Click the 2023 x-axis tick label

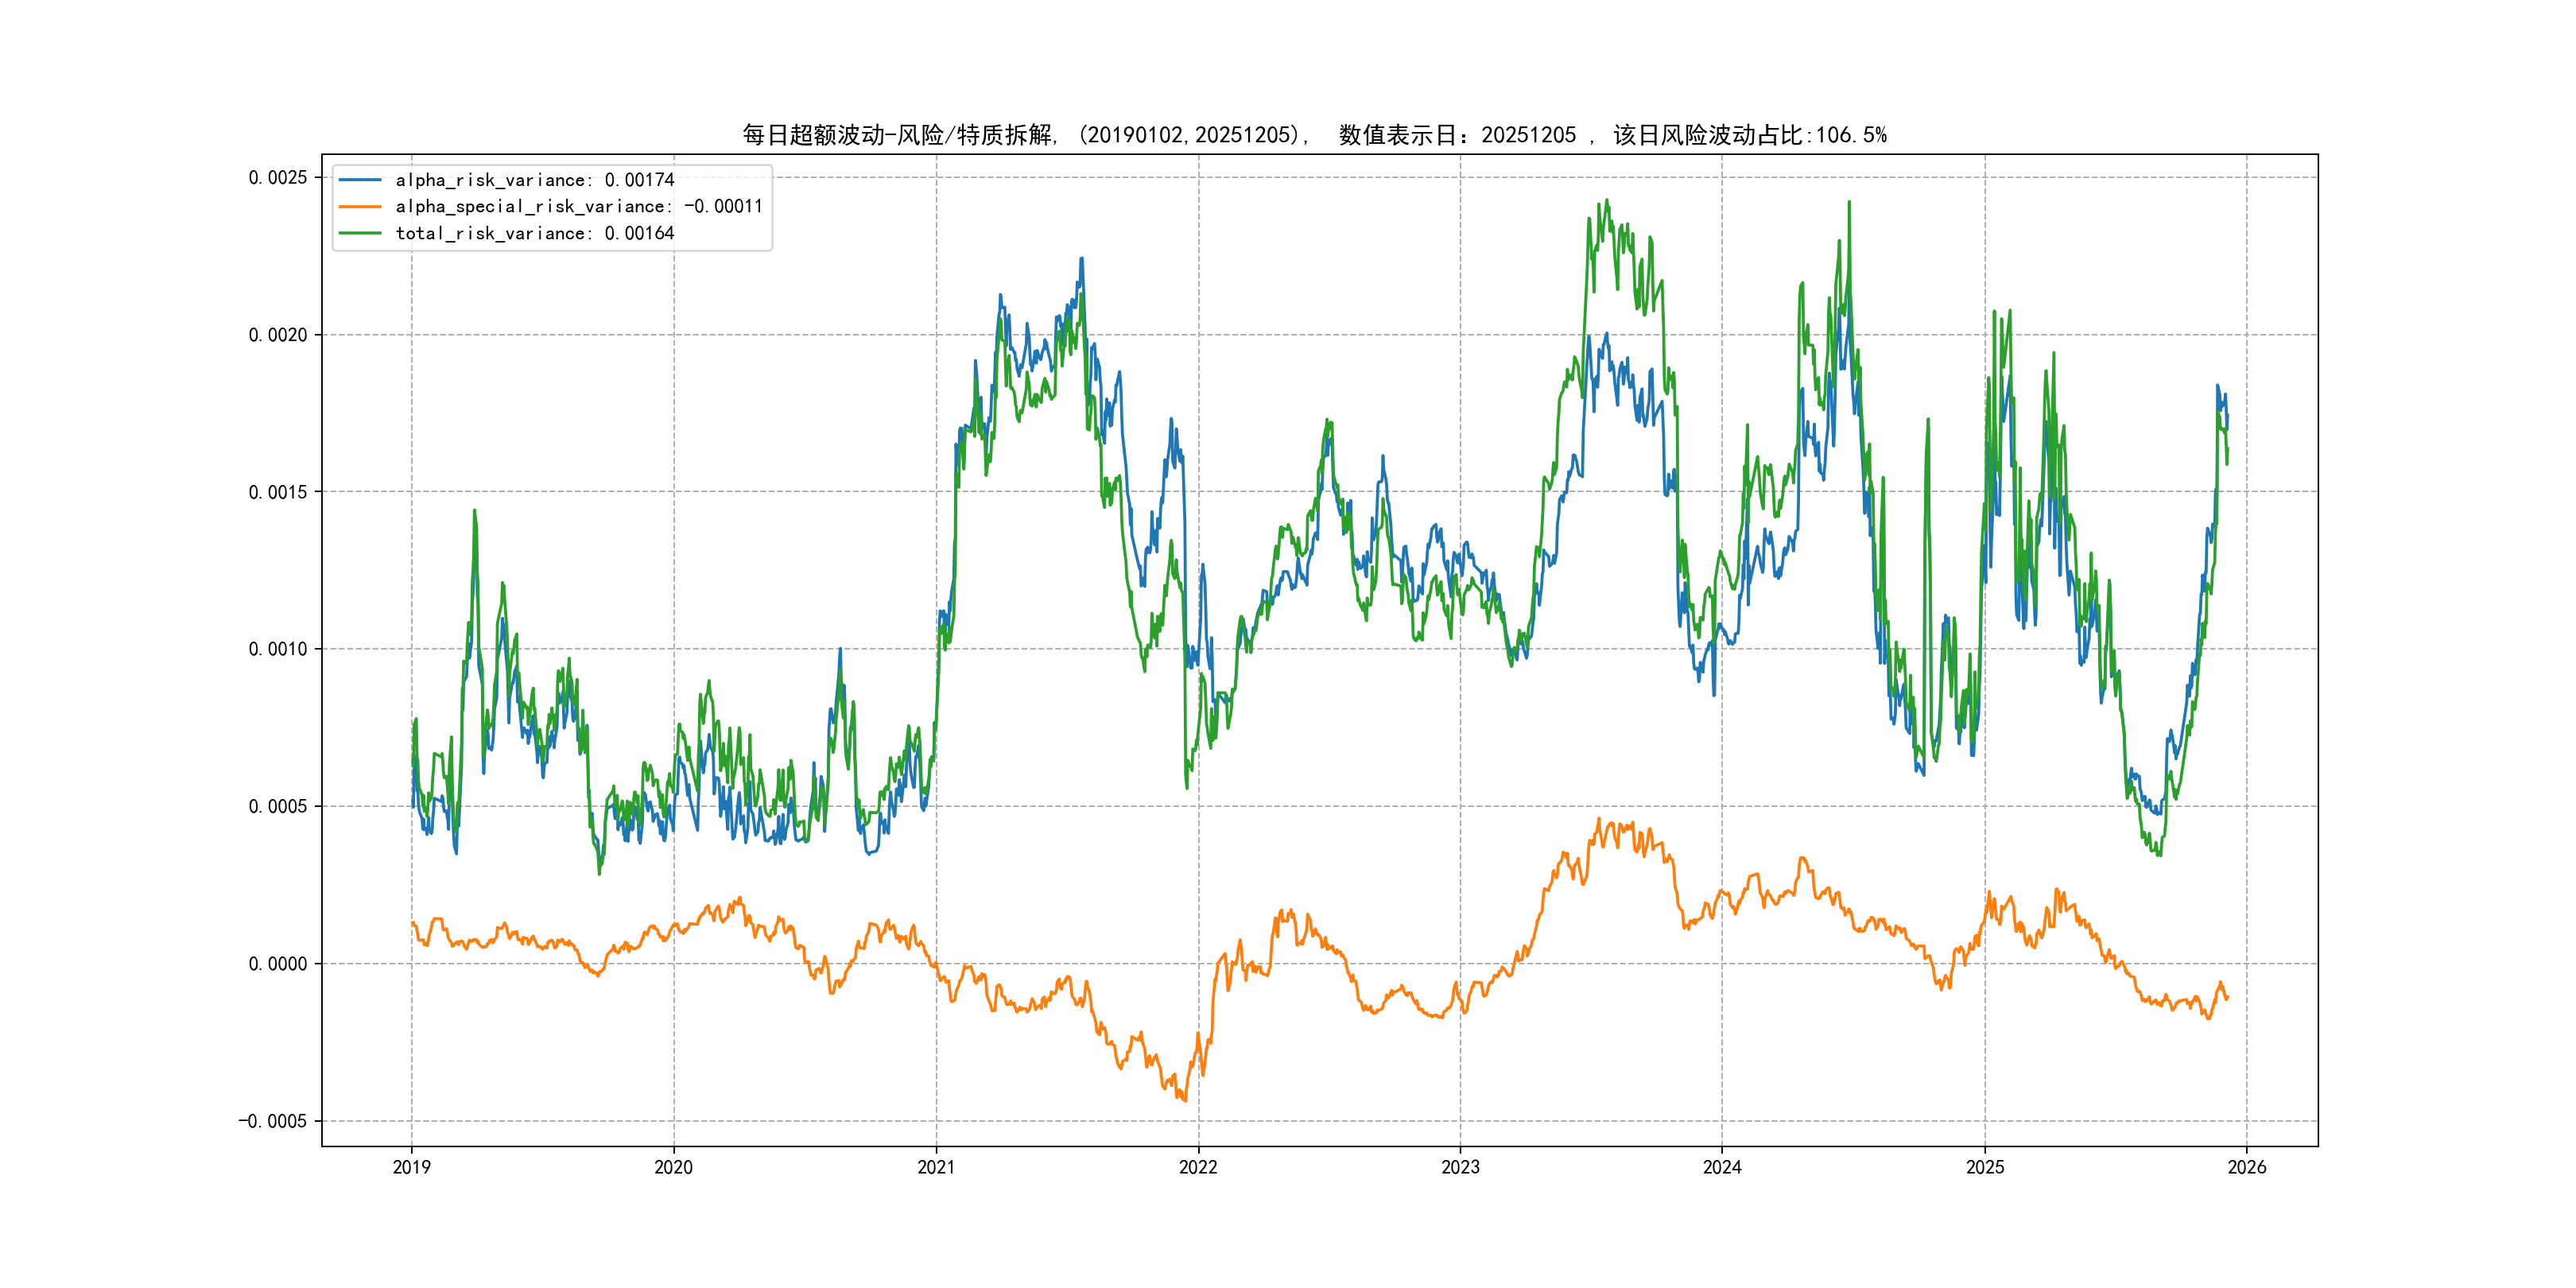(x=1460, y=1167)
